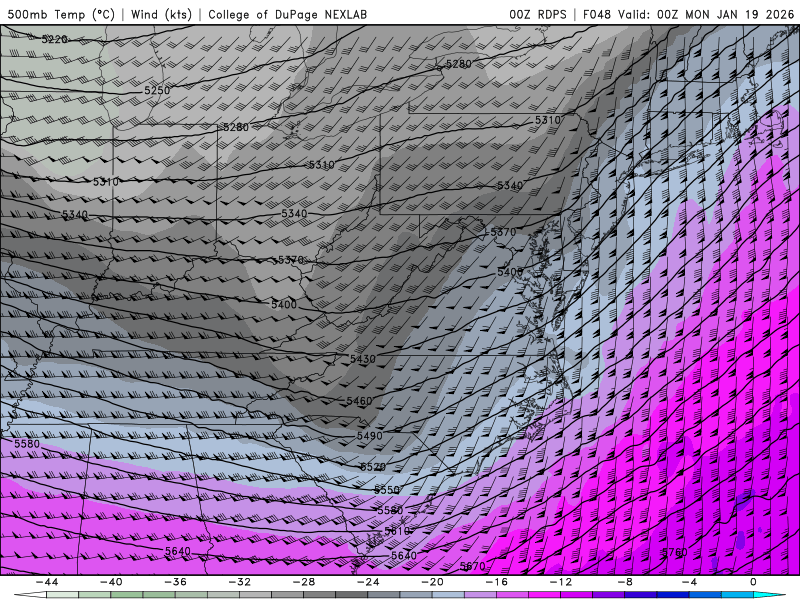Click the 5520 contour label
The height and width of the screenshot is (600, 800).
373,467
